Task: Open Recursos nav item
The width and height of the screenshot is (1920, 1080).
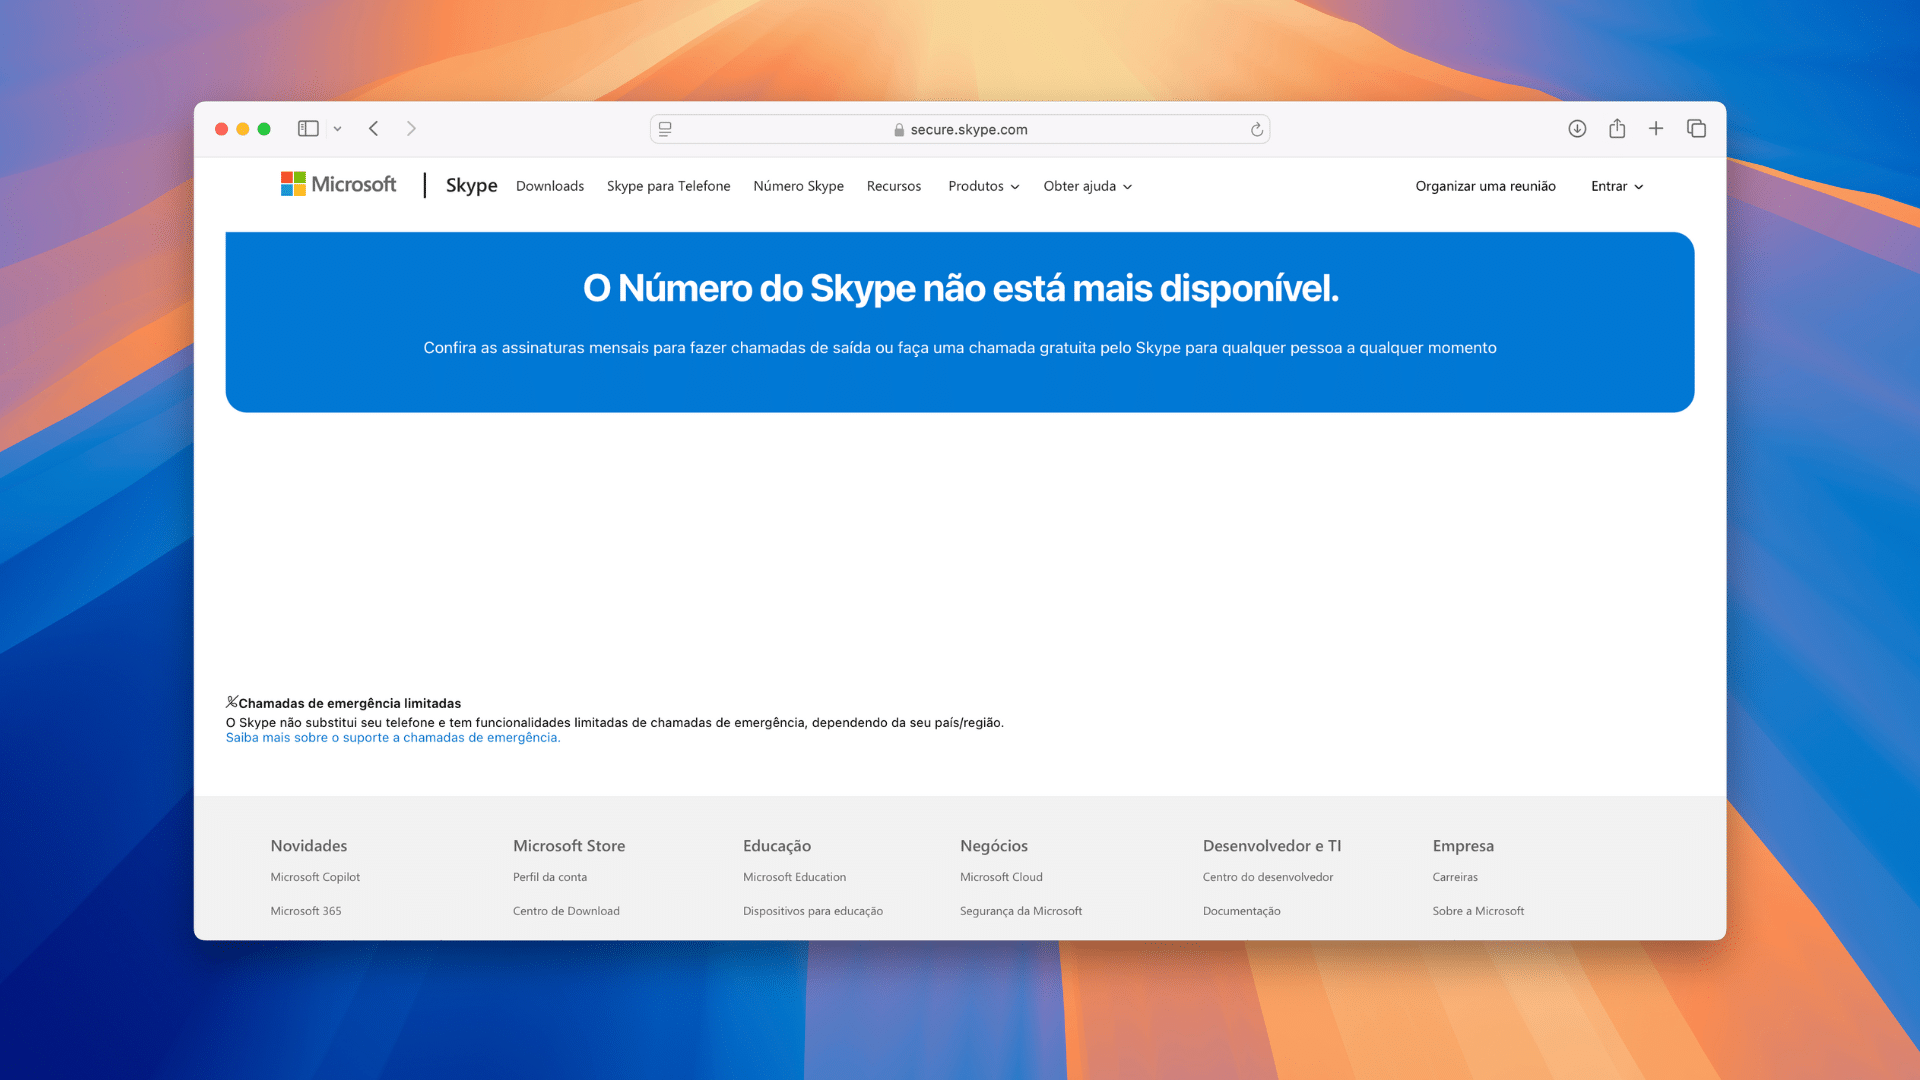Action: tap(894, 186)
